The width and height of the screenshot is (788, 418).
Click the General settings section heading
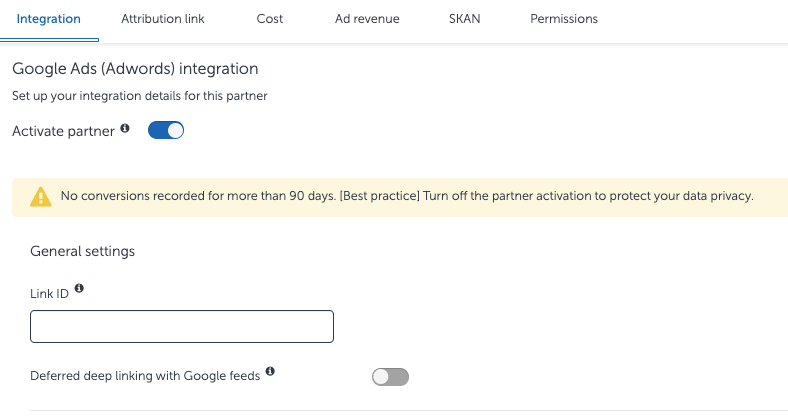click(x=83, y=251)
